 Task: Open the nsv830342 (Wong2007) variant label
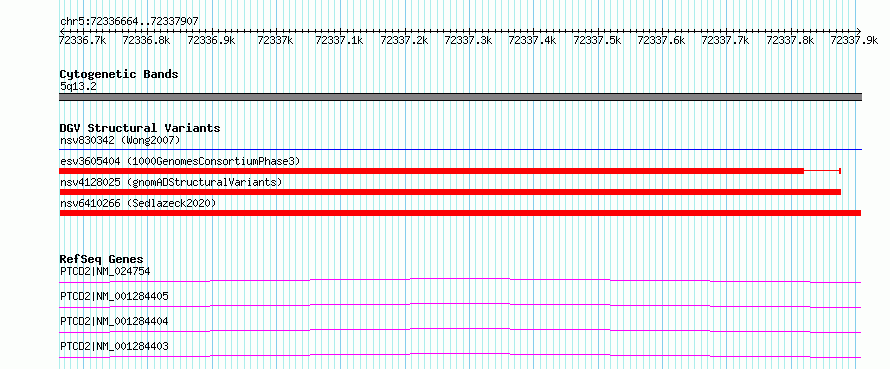pos(120,140)
